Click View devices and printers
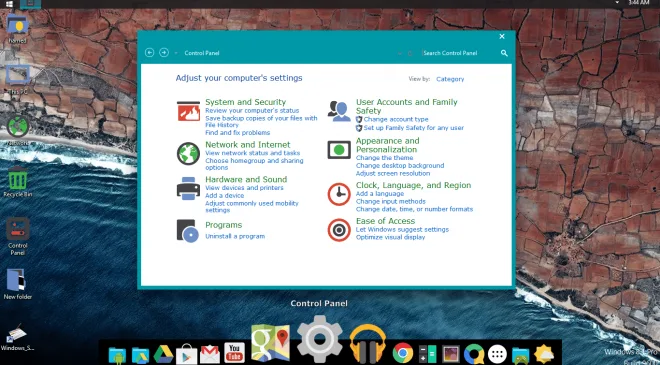 pyautogui.click(x=244, y=188)
